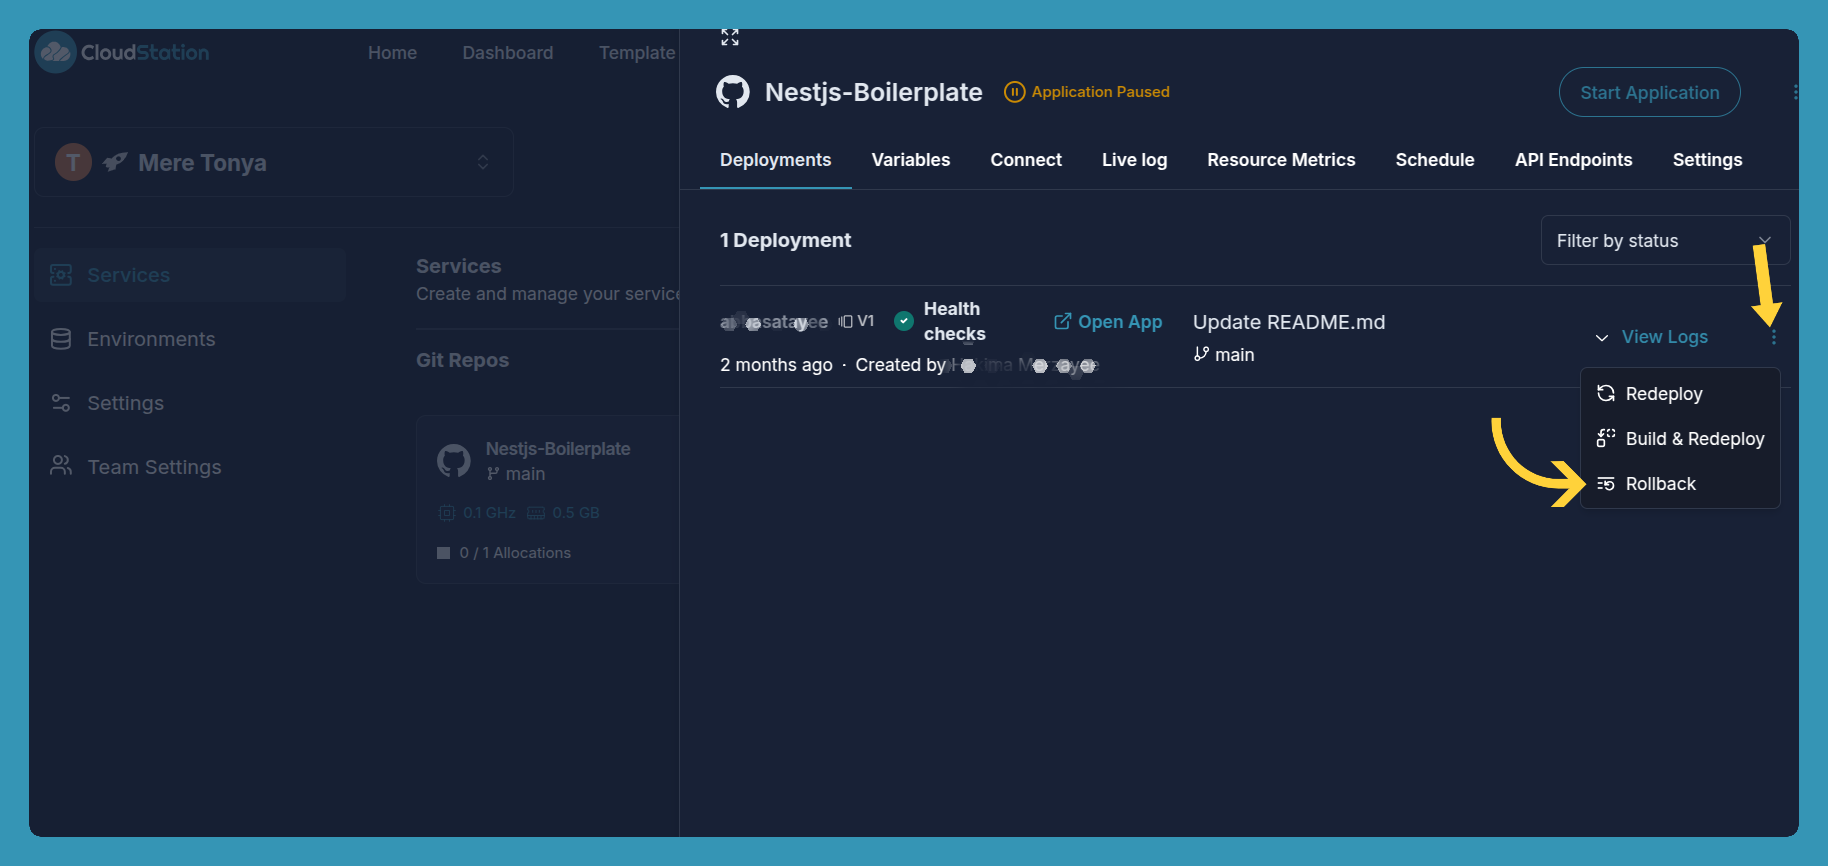Click the expand fullscreen icon above the title
1828x866 pixels.
pyautogui.click(x=730, y=37)
